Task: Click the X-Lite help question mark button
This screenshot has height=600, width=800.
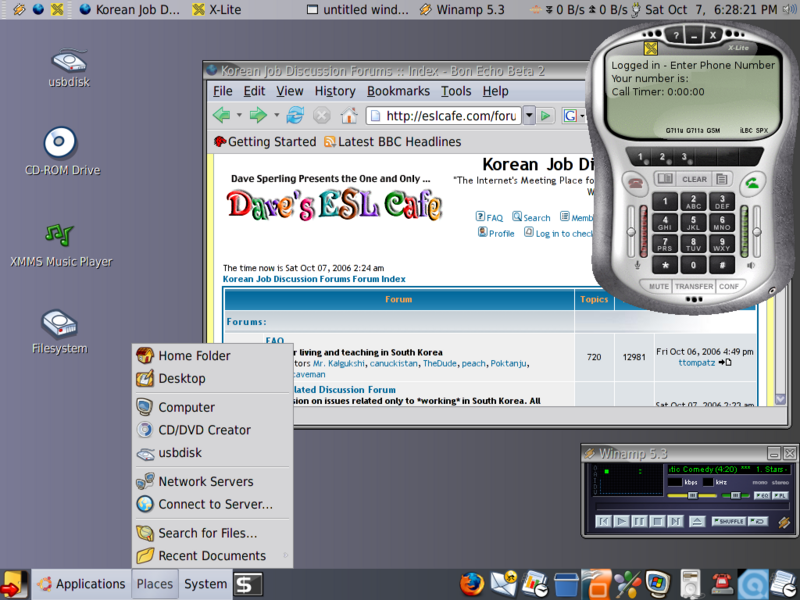Action: [x=676, y=35]
